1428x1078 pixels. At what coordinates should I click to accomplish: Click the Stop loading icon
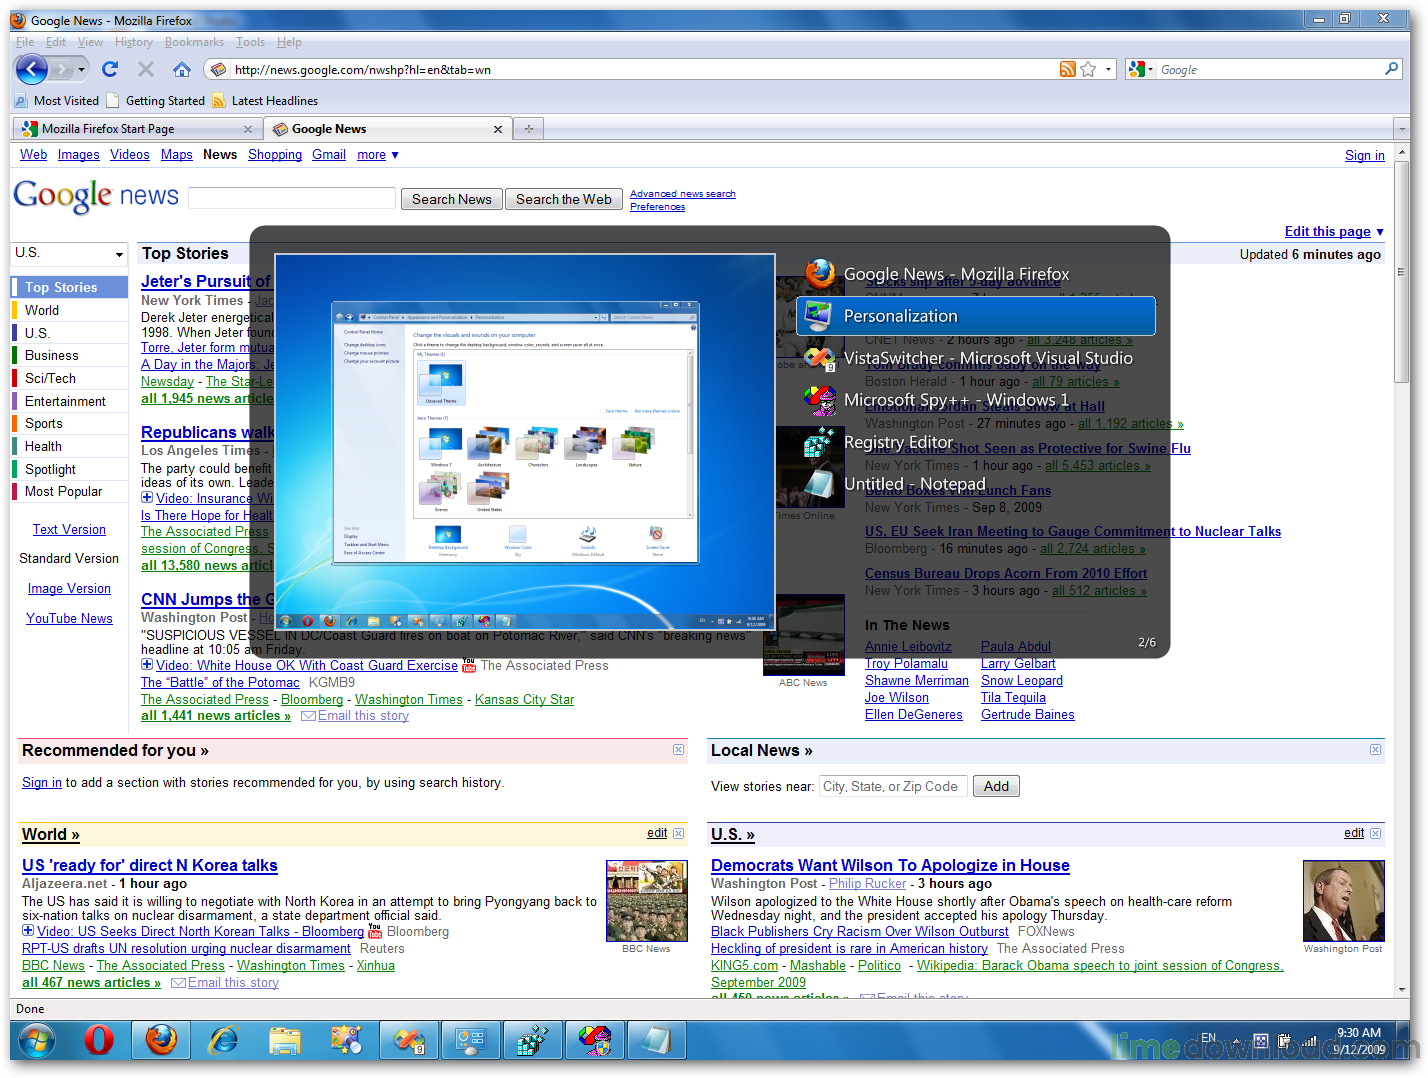point(145,69)
